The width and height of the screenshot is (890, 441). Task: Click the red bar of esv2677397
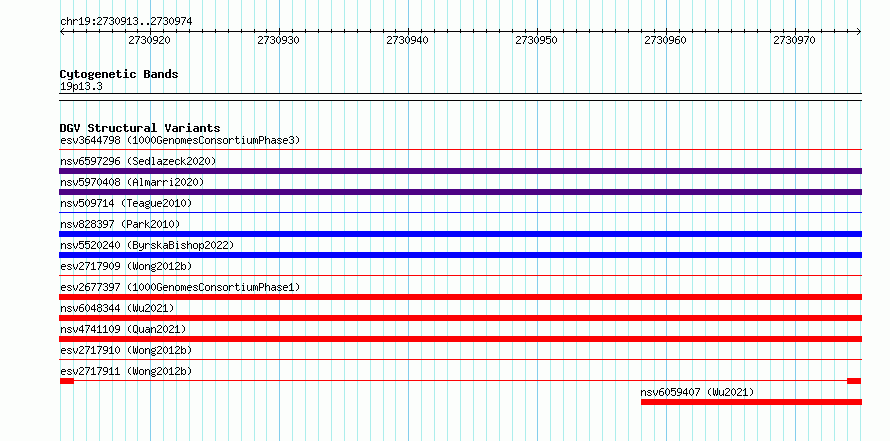tap(460, 297)
